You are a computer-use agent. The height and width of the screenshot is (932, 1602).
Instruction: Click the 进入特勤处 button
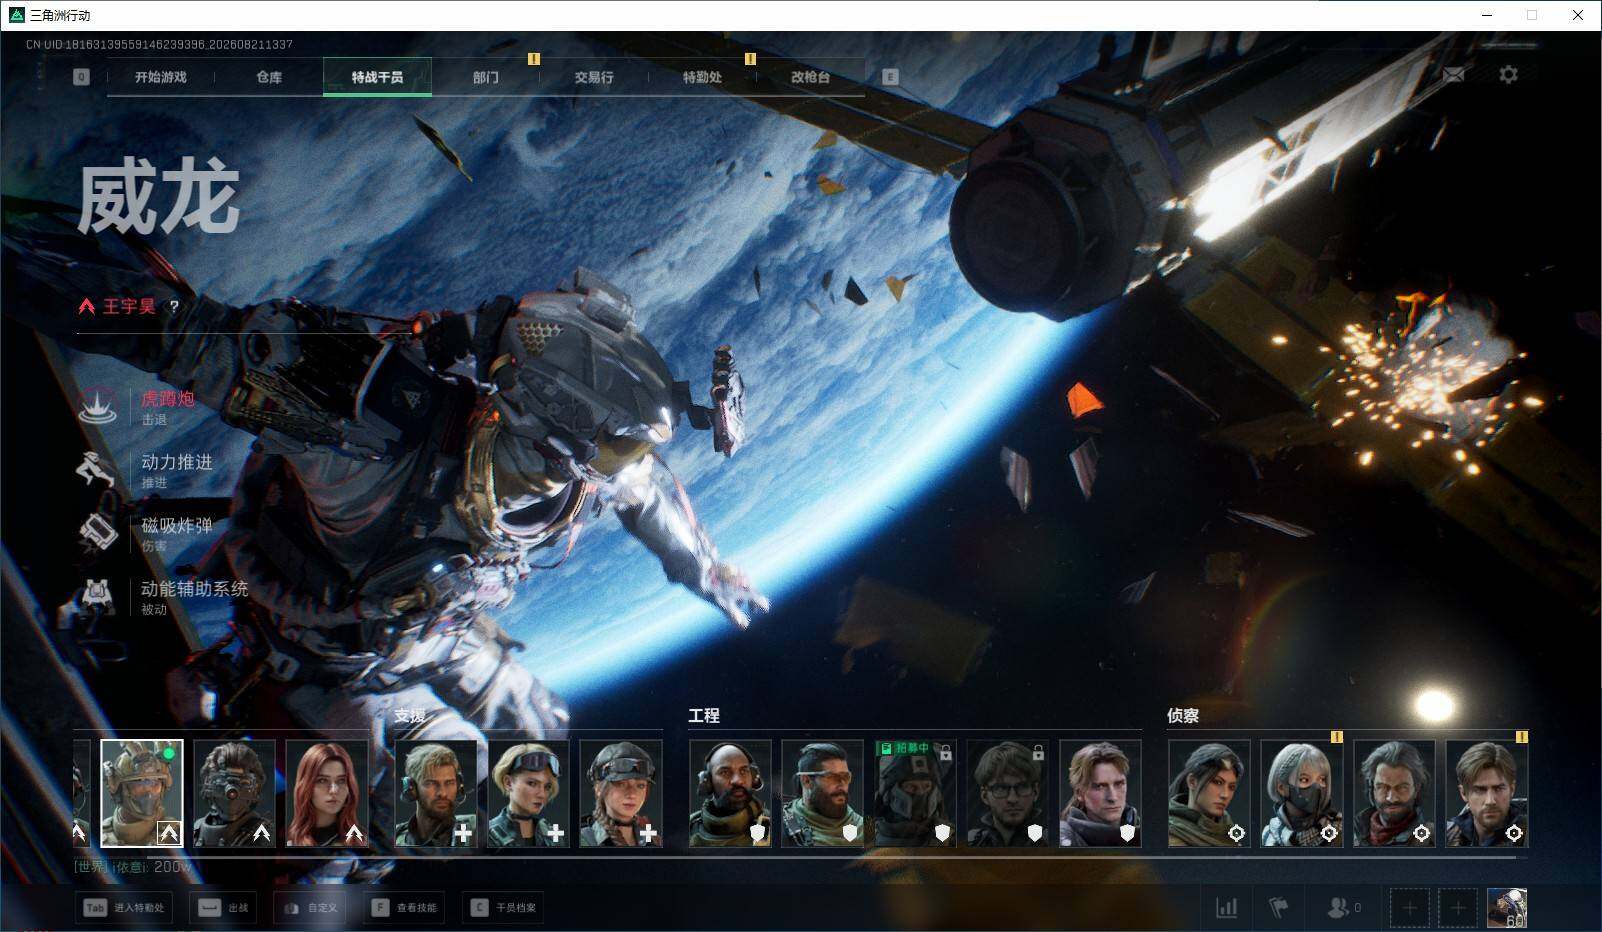click(x=123, y=908)
